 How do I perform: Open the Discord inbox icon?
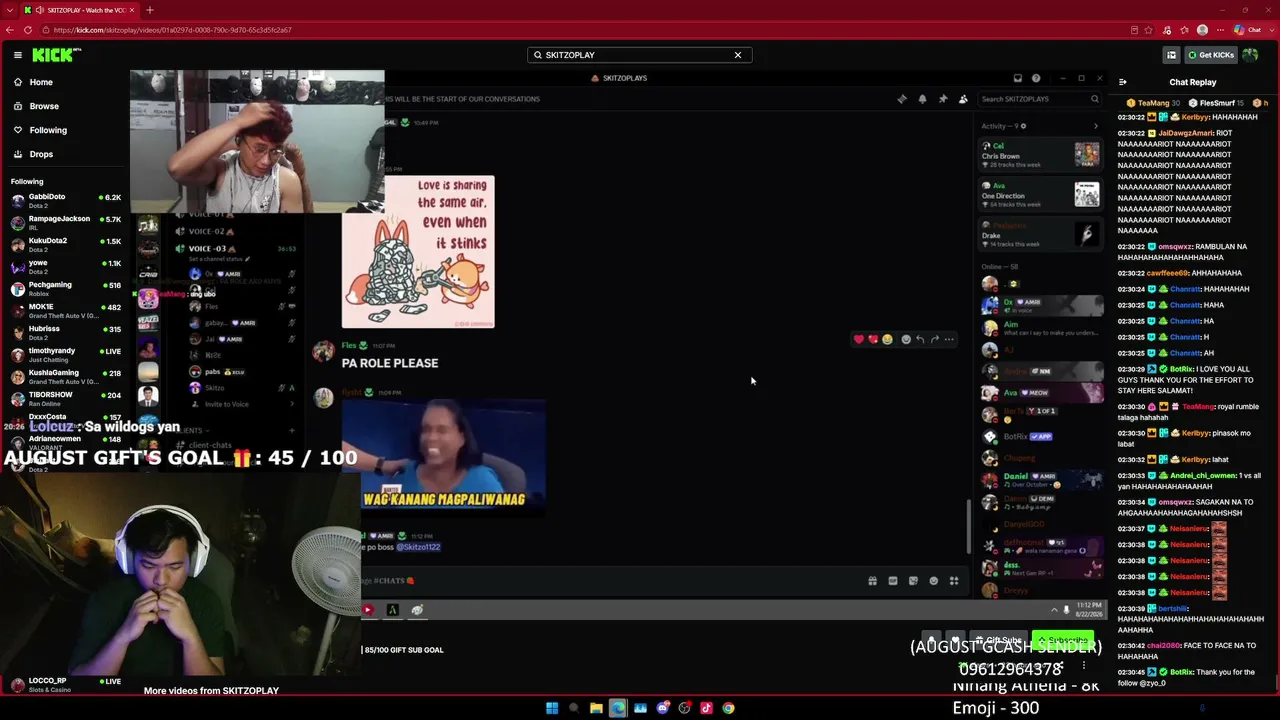pos(1017,78)
